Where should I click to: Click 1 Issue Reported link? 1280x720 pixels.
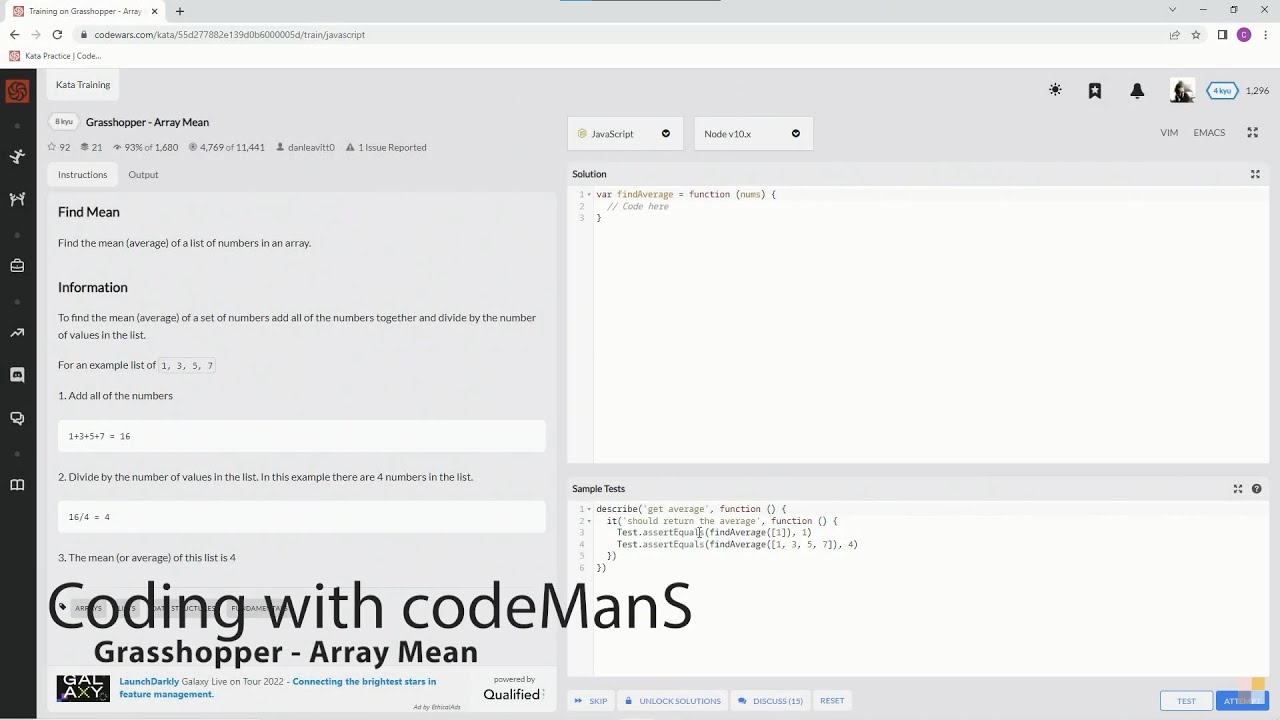386,148
